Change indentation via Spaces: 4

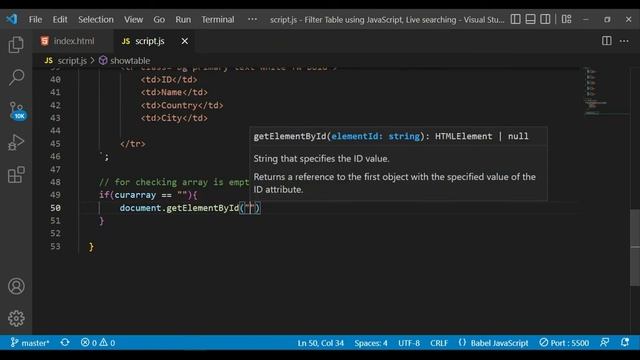point(371,343)
